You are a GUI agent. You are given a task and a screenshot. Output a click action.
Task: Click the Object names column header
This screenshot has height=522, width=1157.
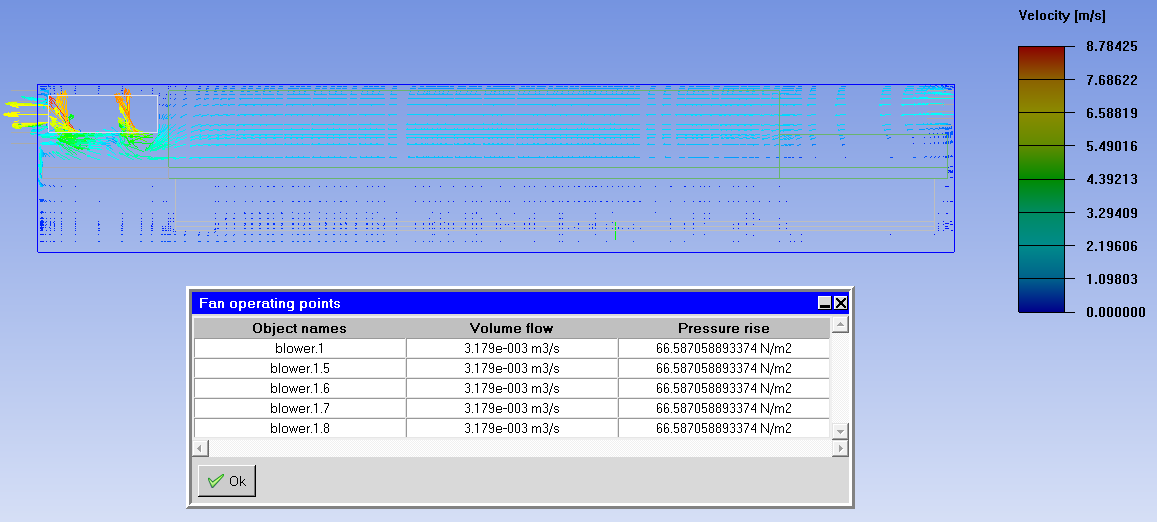(x=300, y=328)
